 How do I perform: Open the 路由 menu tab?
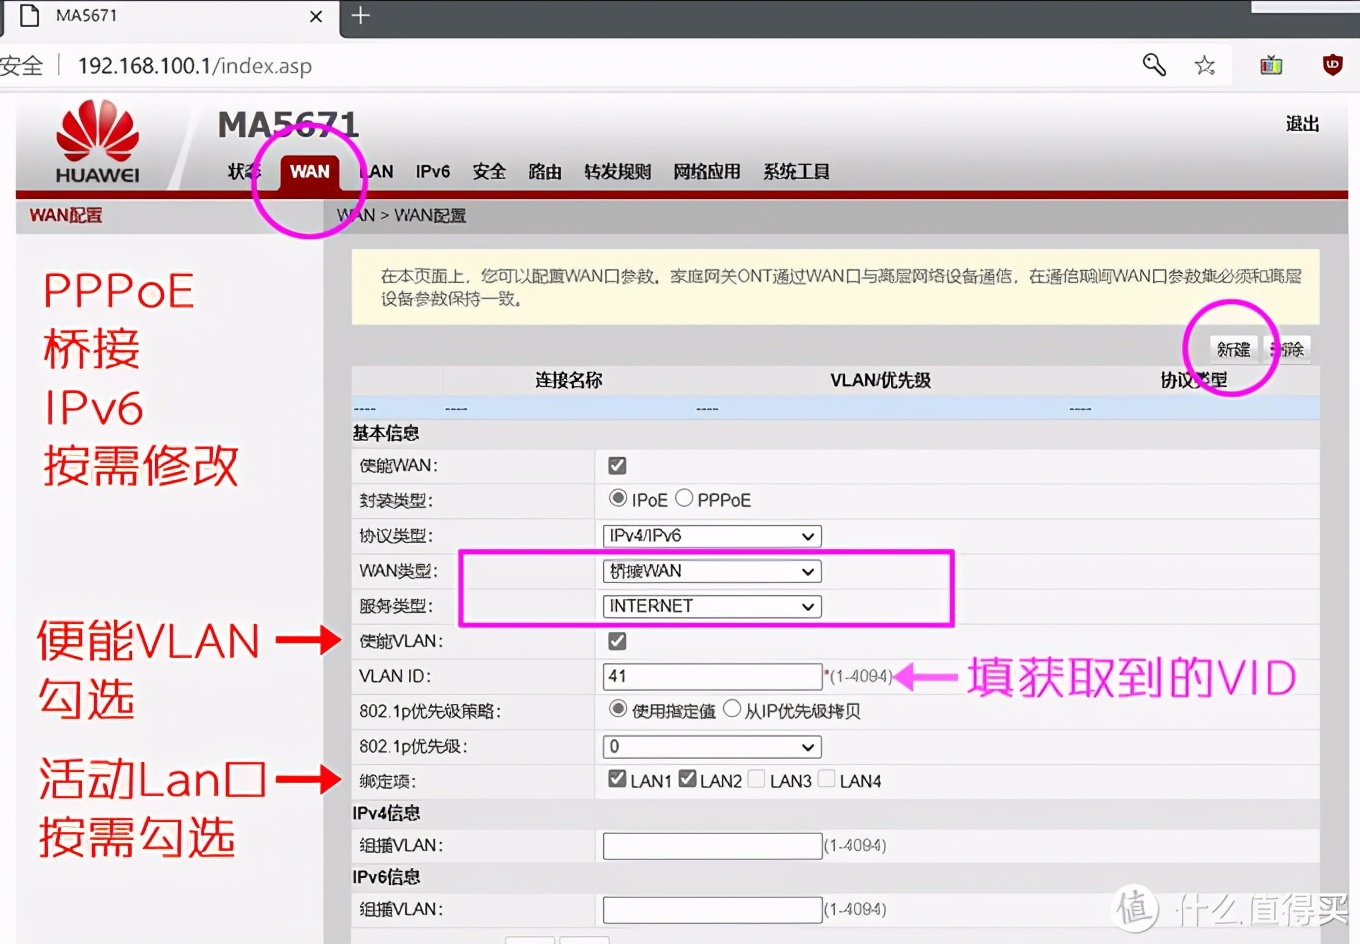click(545, 171)
